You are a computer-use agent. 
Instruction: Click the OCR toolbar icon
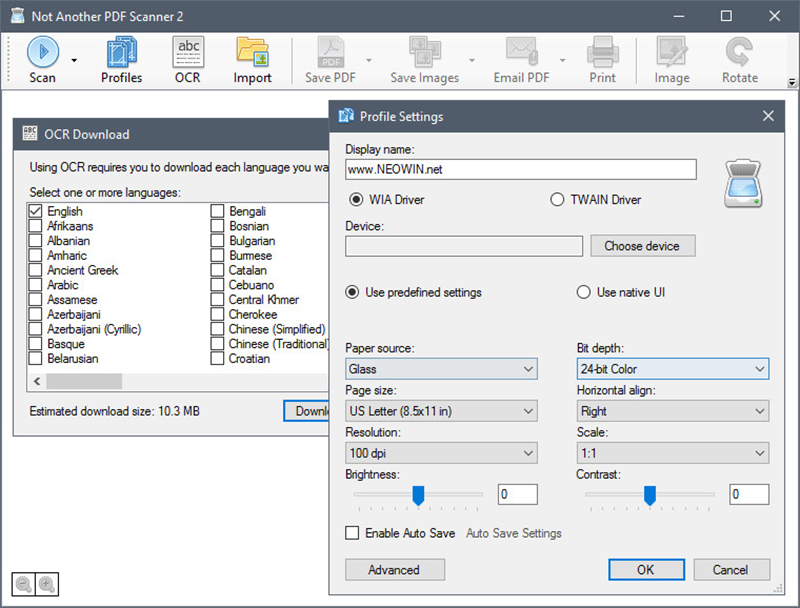[x=187, y=52]
